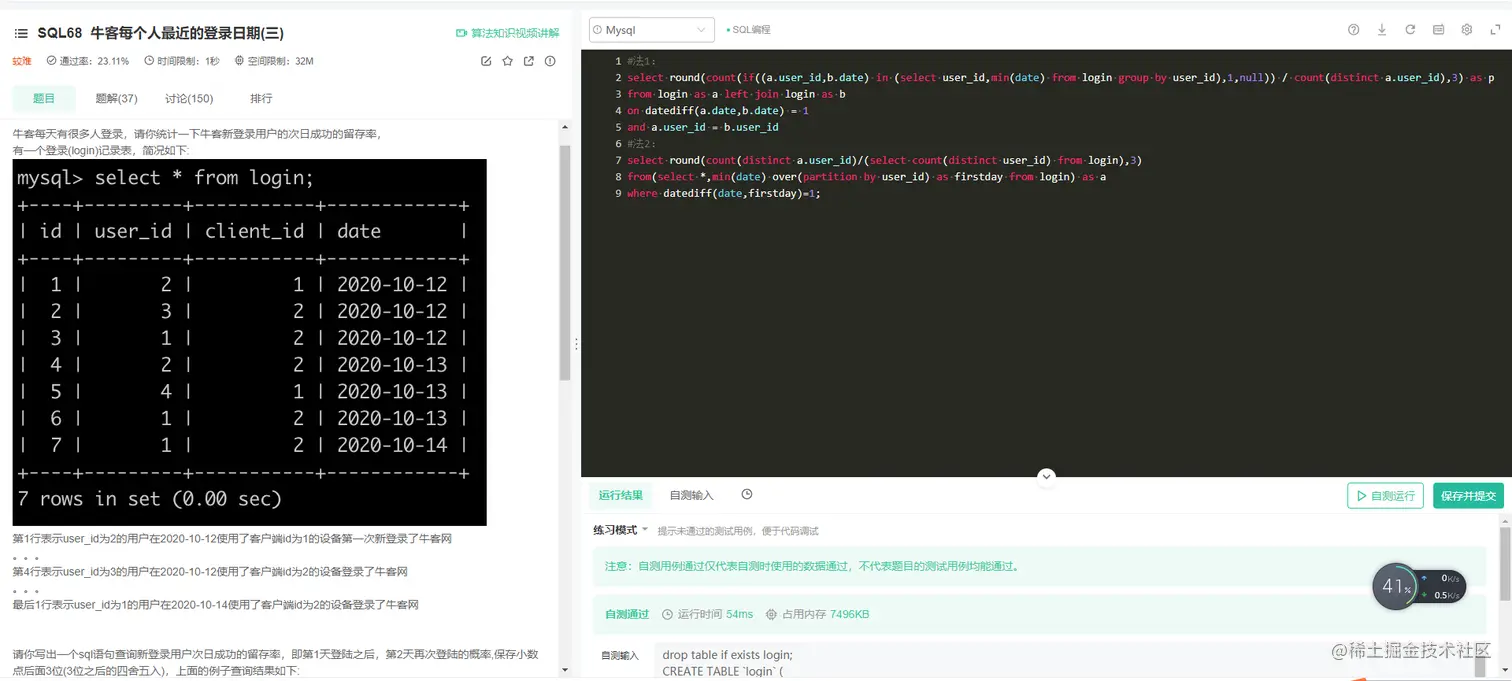
Task: Click the 空间限制：32M text
Action: (275, 61)
